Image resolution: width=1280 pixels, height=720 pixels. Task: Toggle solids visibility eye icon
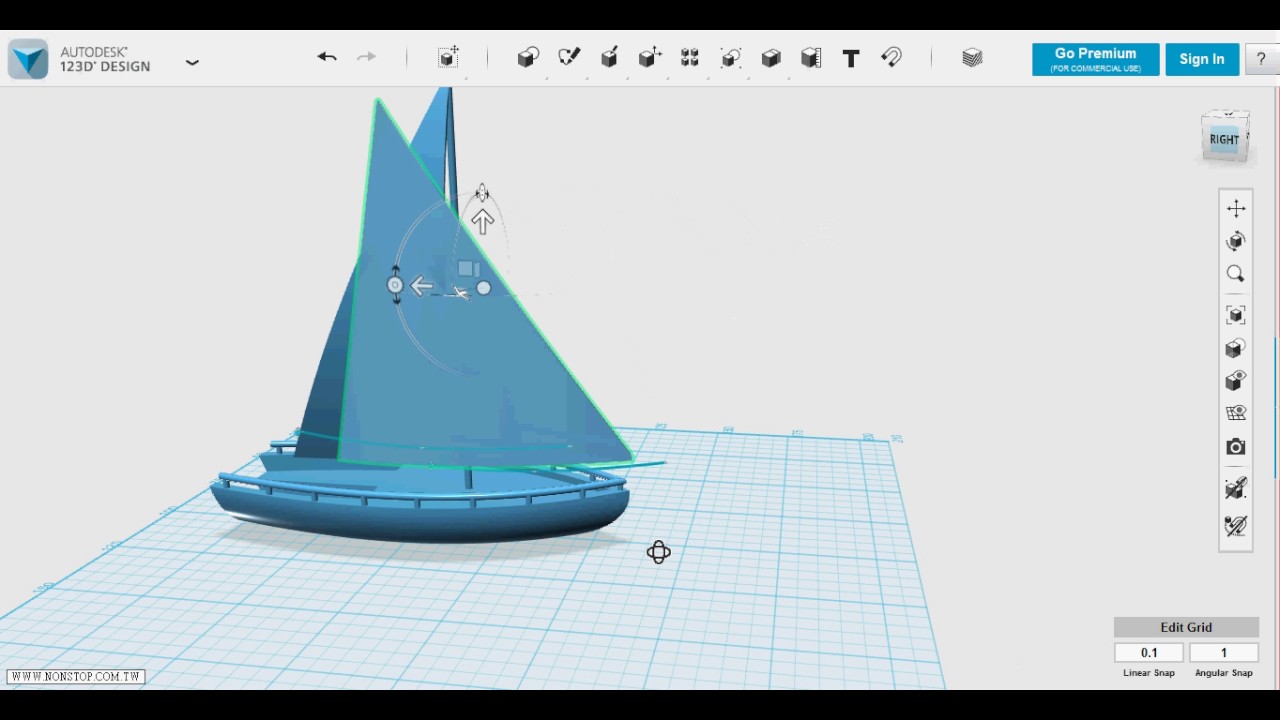click(1236, 381)
